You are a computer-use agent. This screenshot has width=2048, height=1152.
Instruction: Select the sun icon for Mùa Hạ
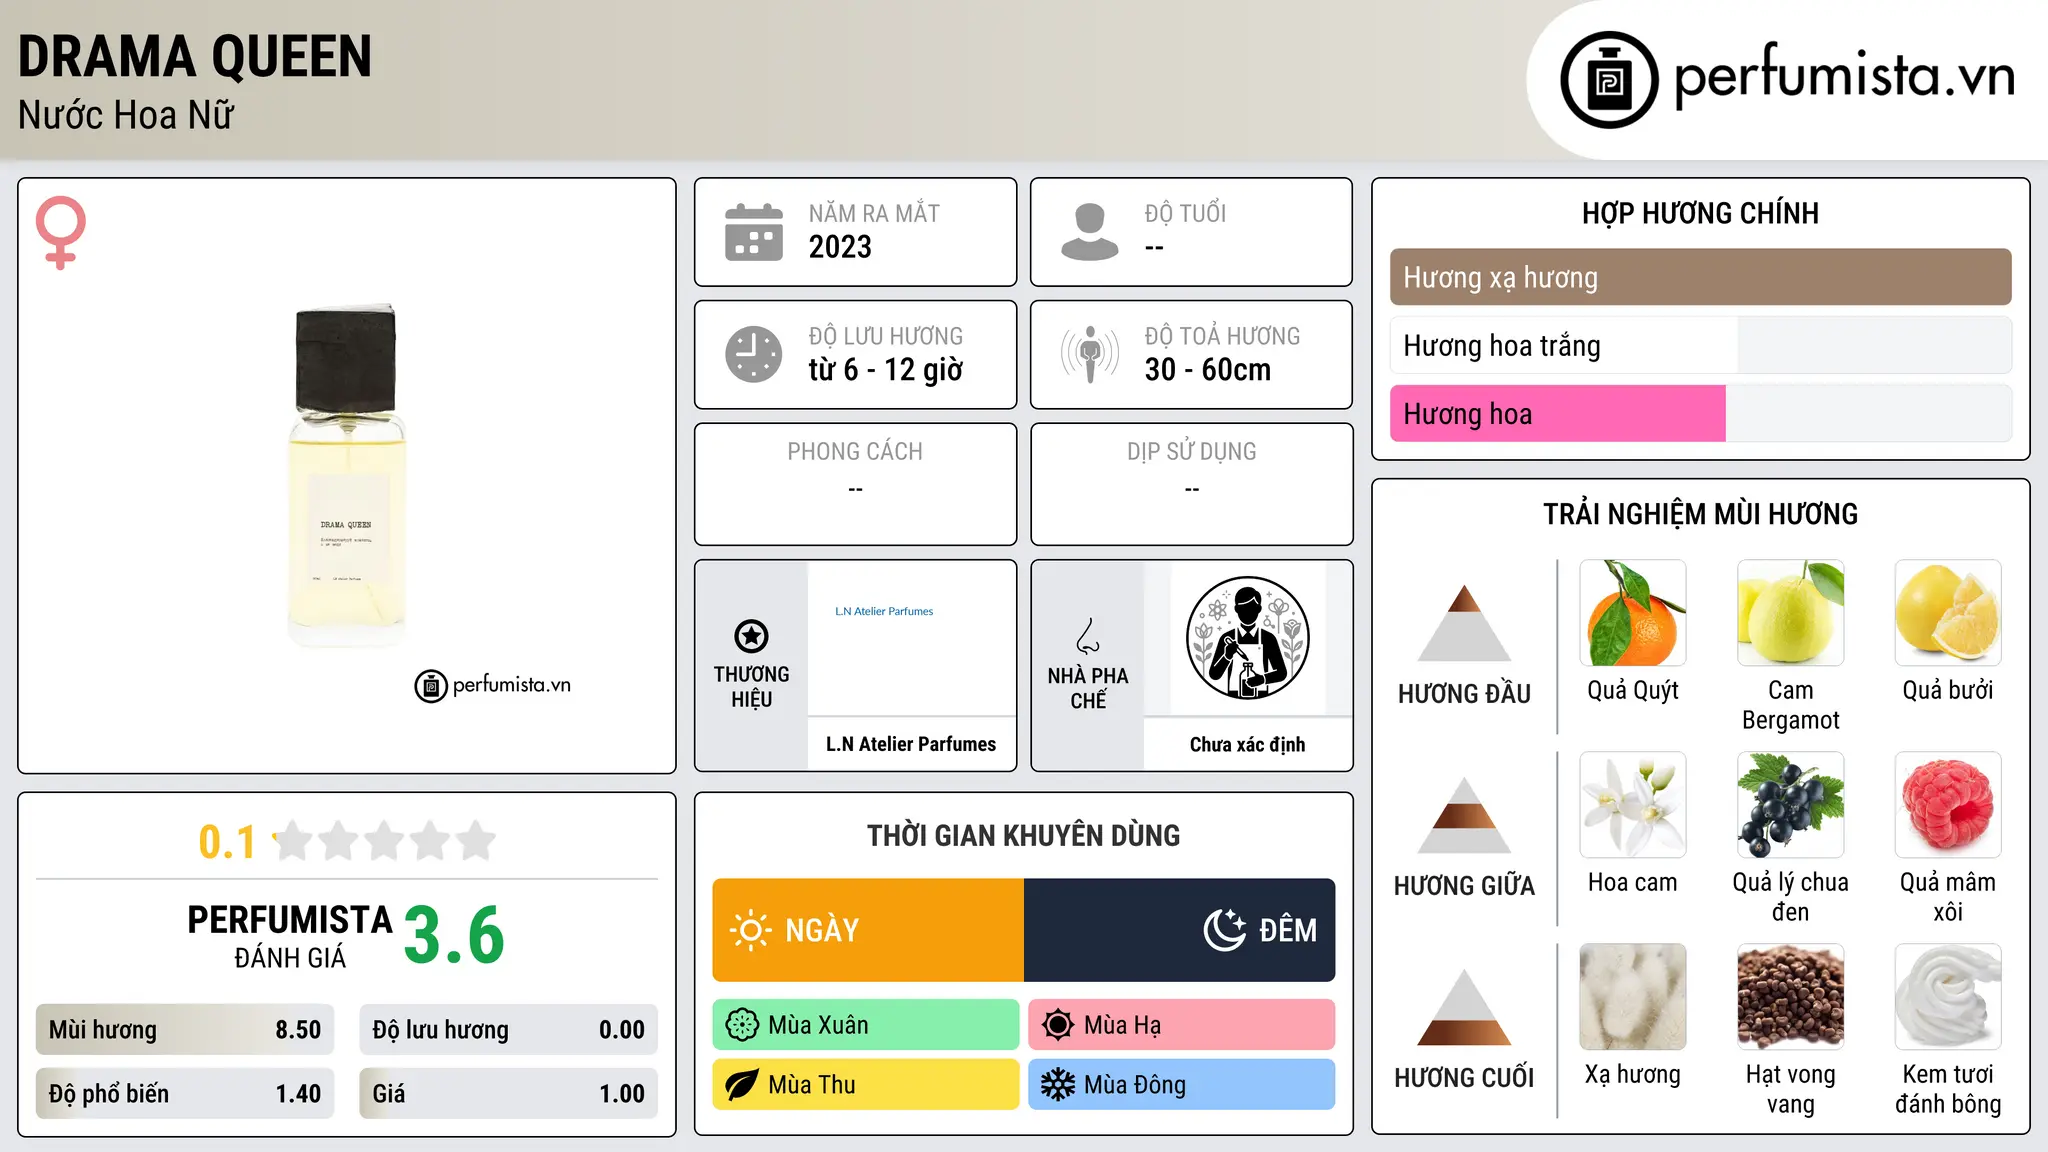(x=1058, y=1025)
